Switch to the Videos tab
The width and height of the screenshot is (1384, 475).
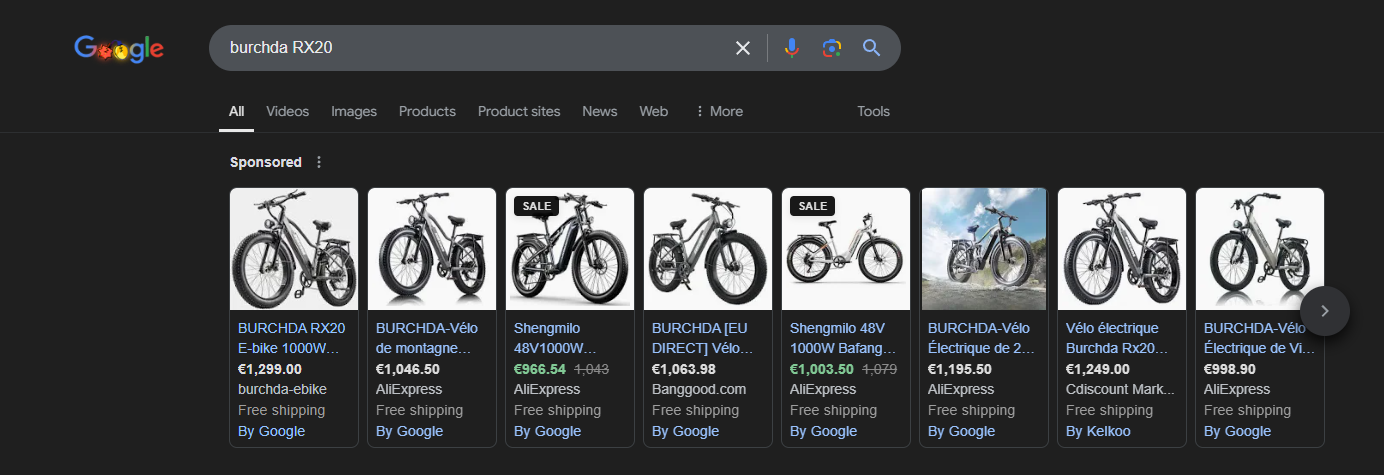pyautogui.click(x=288, y=111)
